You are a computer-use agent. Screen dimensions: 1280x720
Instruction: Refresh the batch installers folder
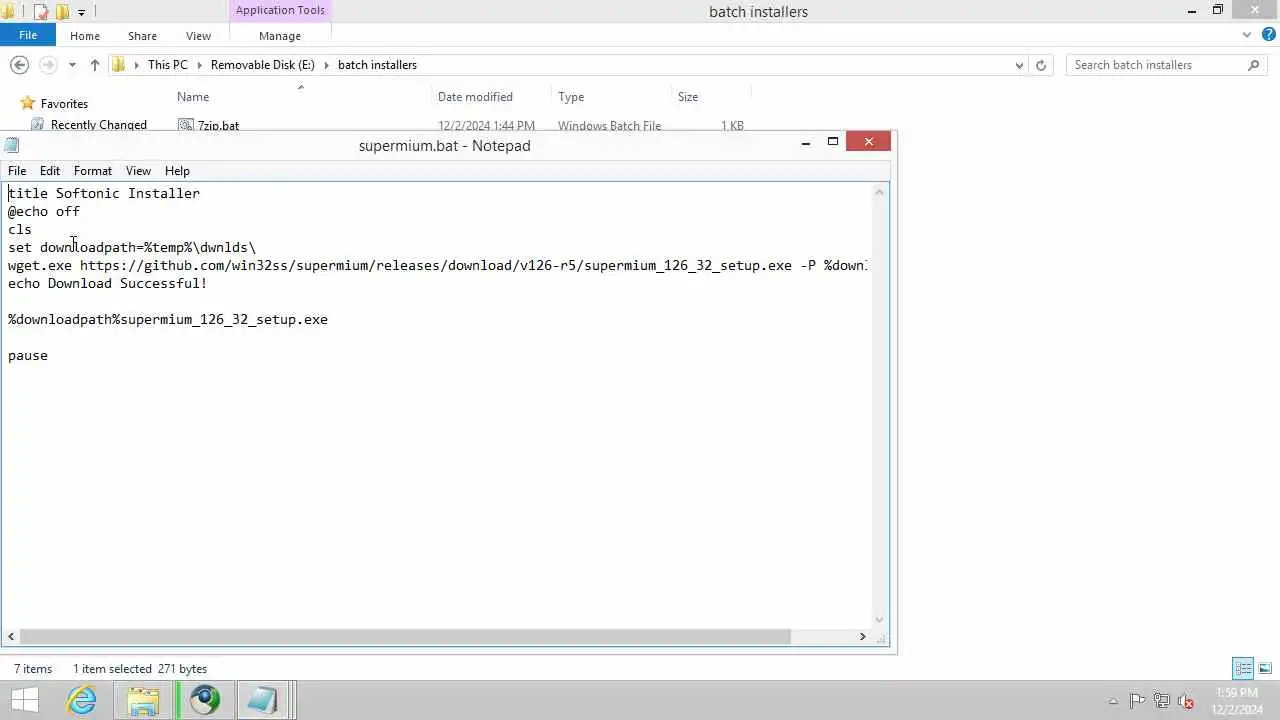(x=1041, y=65)
